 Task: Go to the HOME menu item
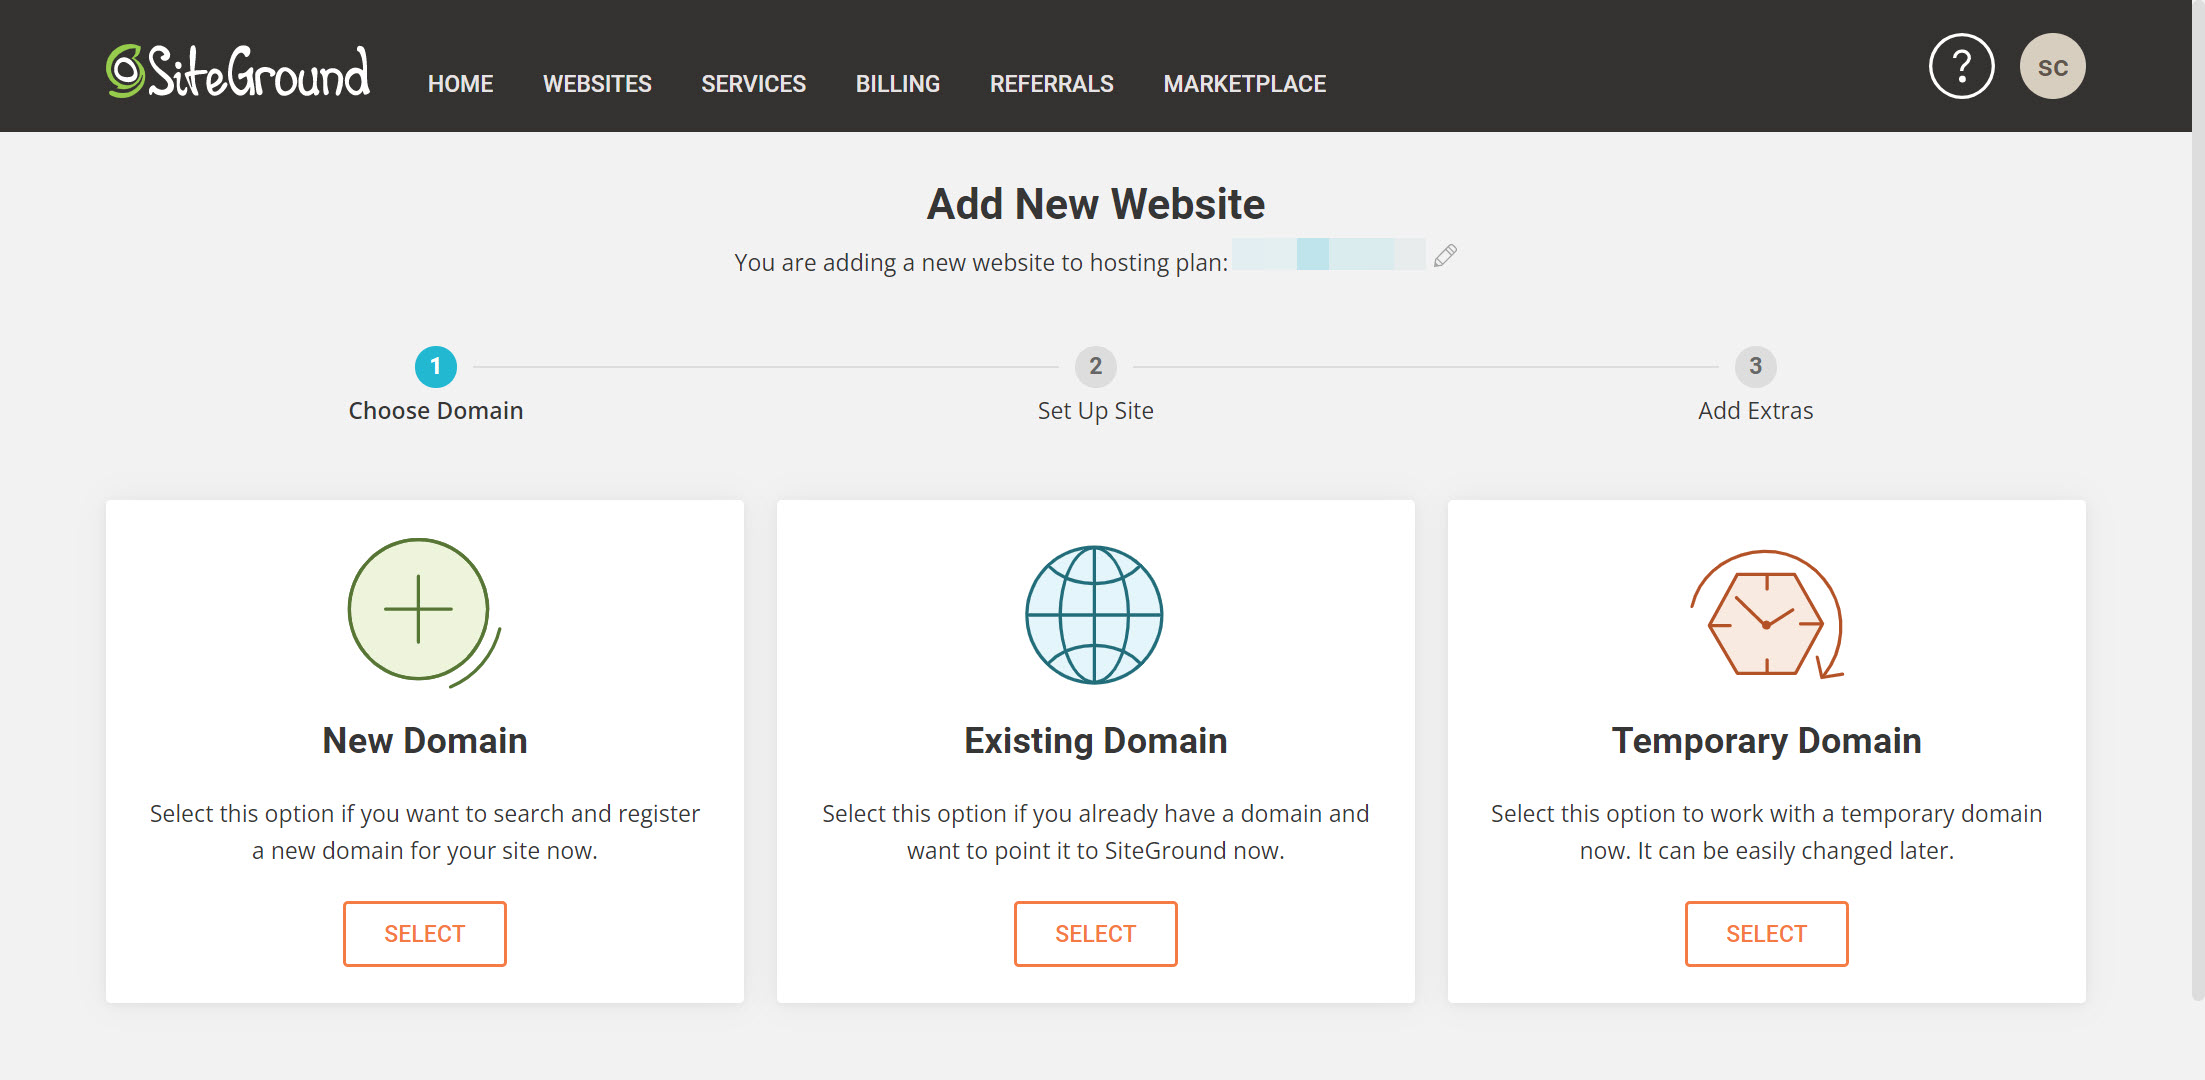click(460, 84)
